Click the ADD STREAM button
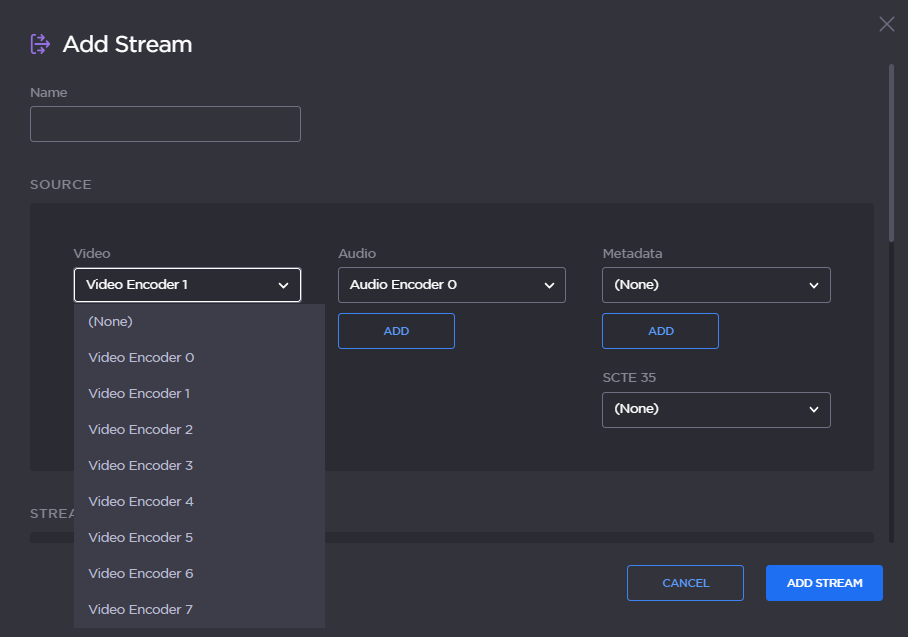The image size is (908, 637). pos(824,583)
